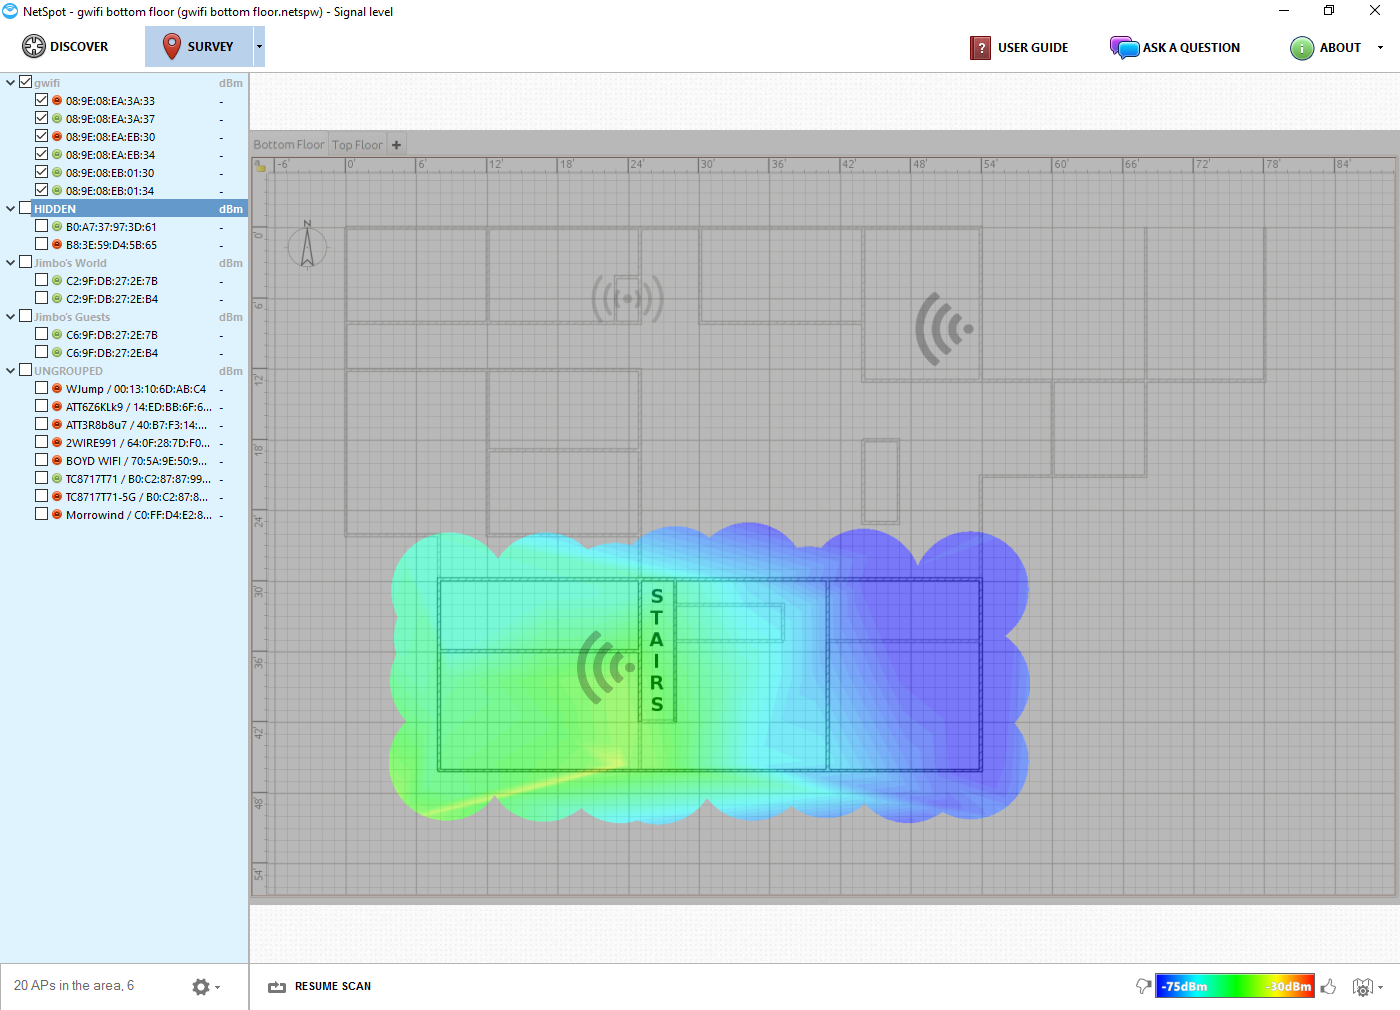Click signal icon of 08:9E:08:EA:3A:33
The width and height of the screenshot is (1400, 1010).
point(57,100)
